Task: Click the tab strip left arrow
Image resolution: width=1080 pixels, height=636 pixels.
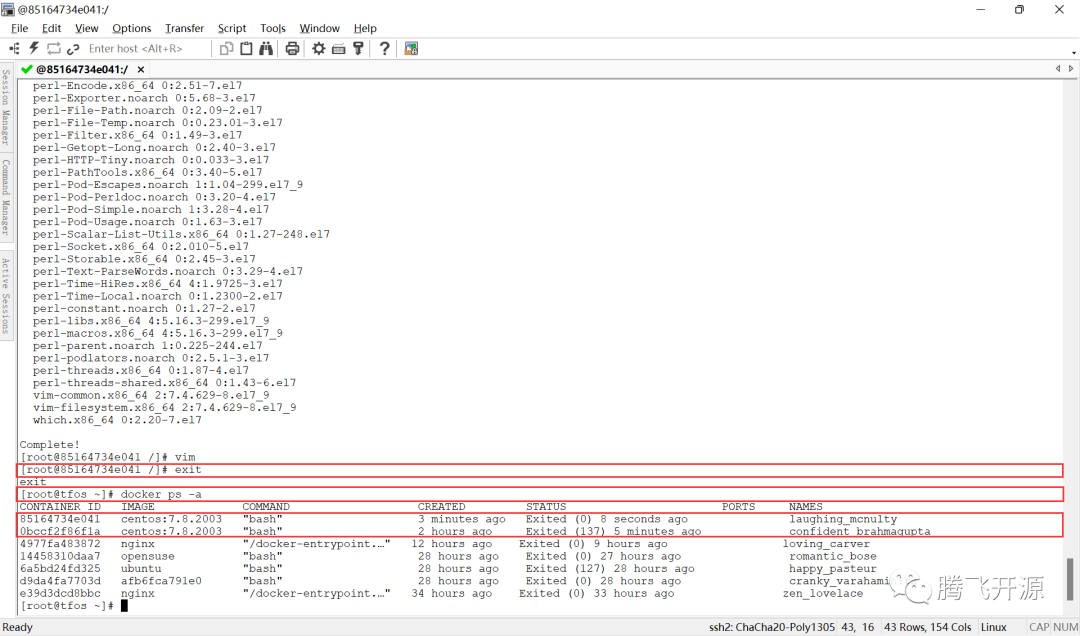Action: pos(1058,69)
